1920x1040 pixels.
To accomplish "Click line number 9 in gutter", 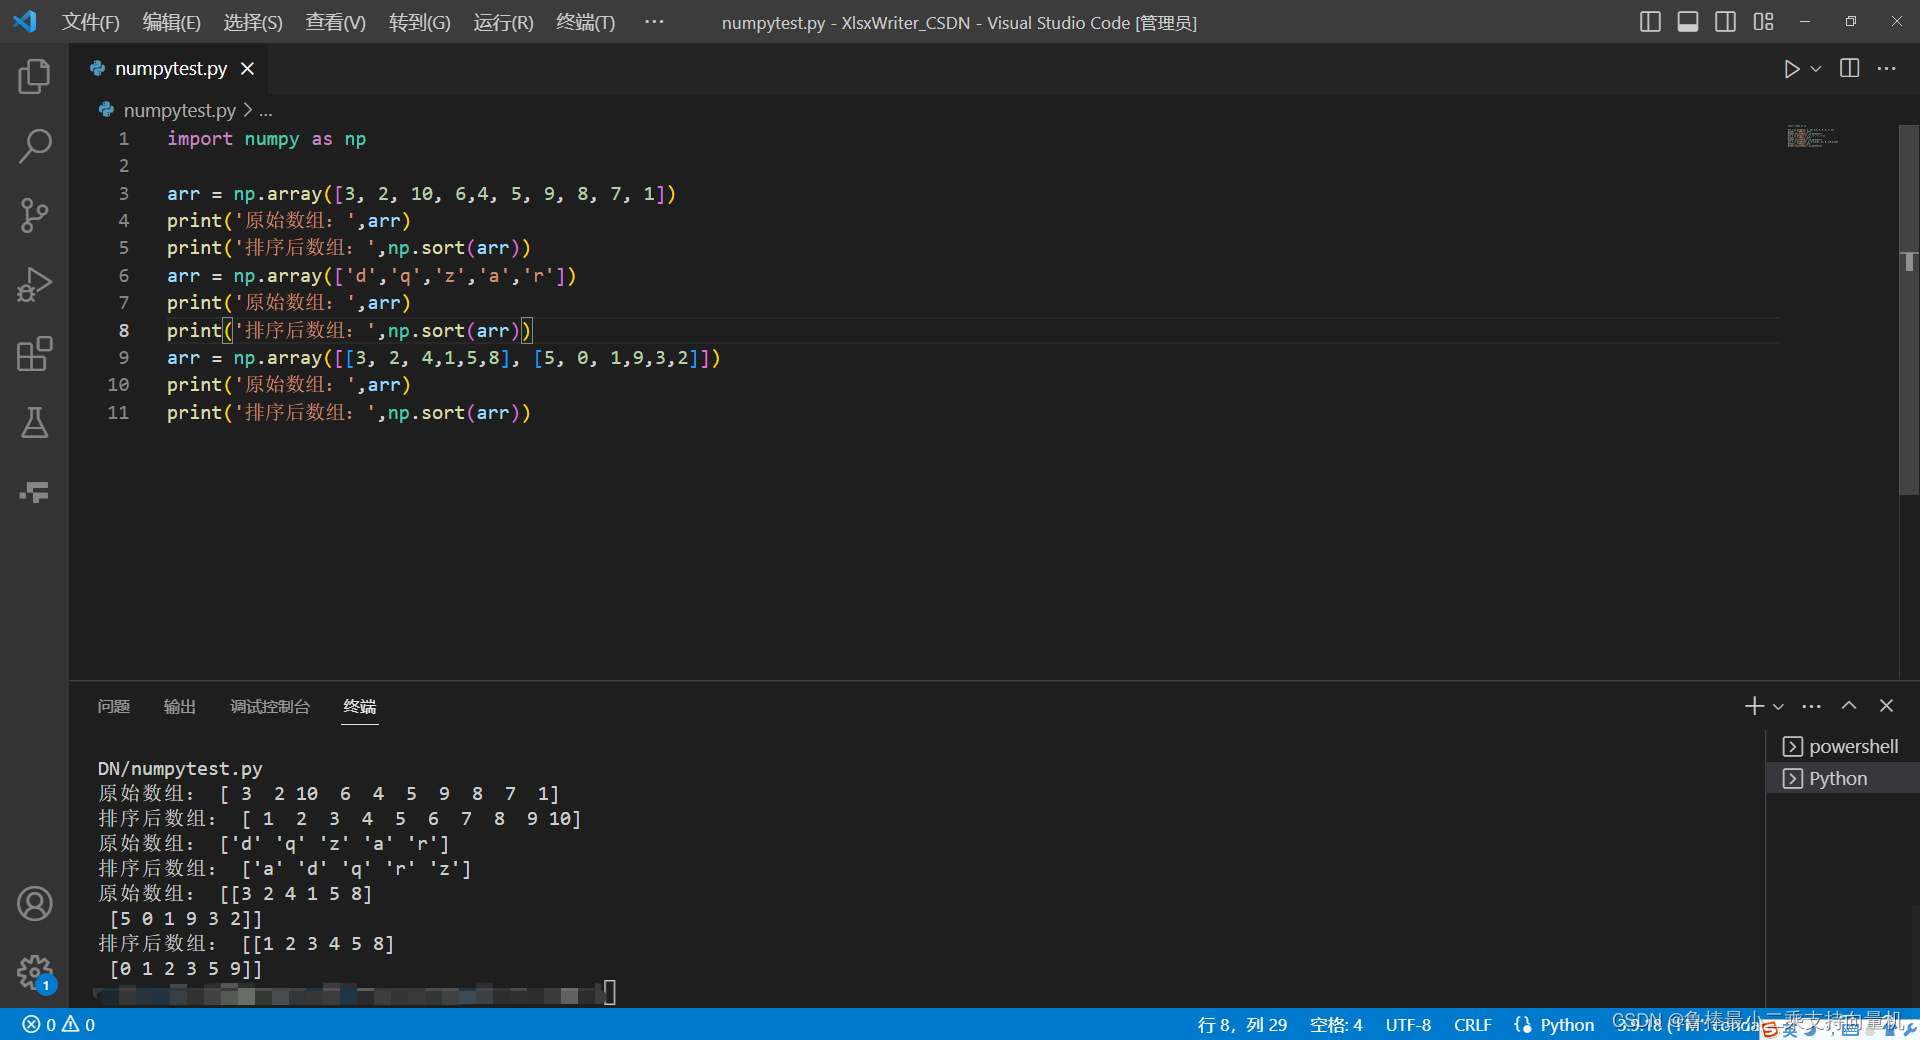I will click(123, 358).
